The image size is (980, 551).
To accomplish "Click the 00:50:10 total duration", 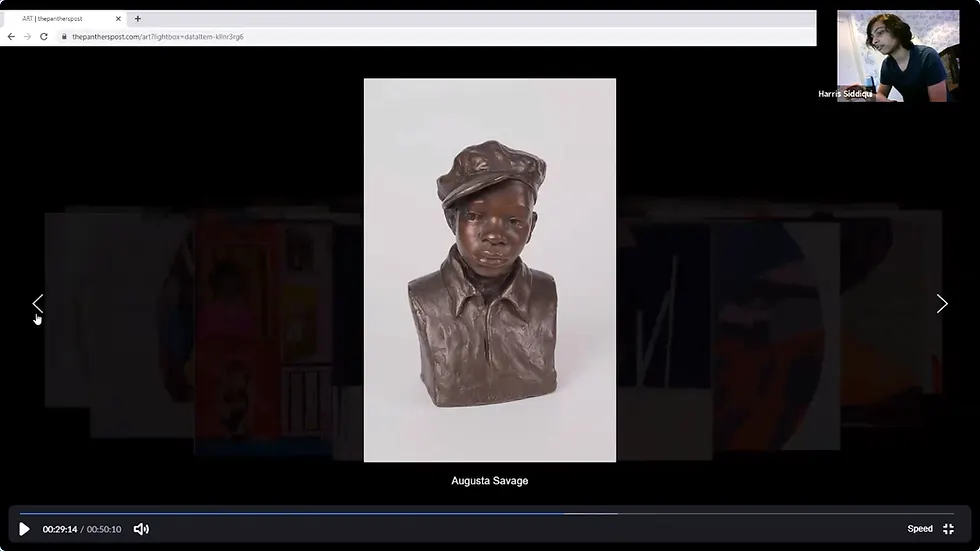I will click(104, 529).
